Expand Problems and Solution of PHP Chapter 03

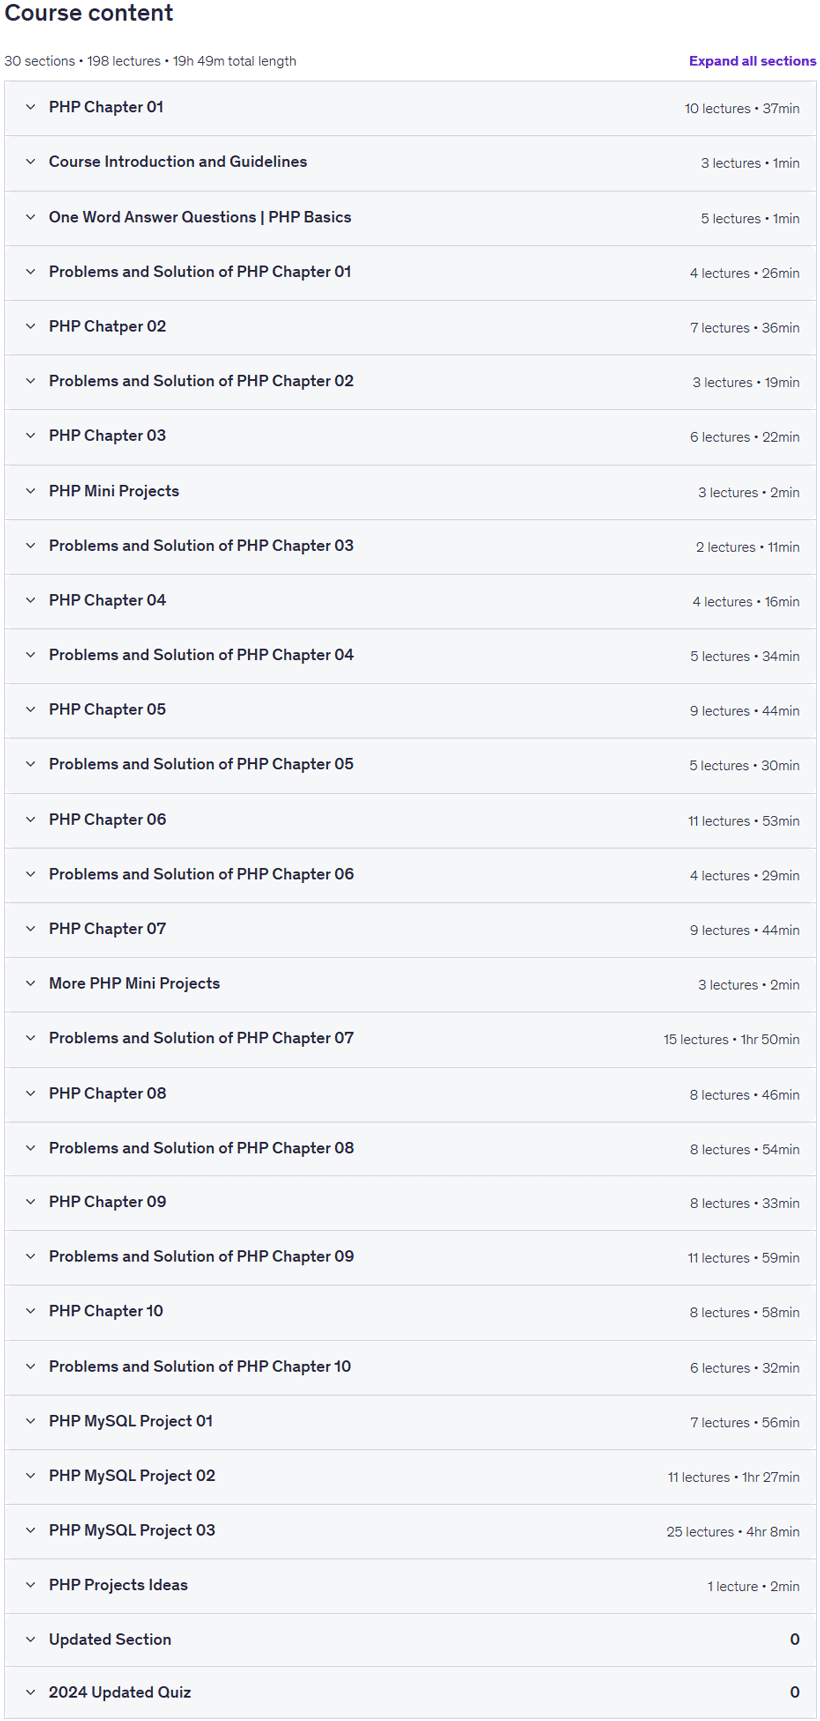point(410,546)
